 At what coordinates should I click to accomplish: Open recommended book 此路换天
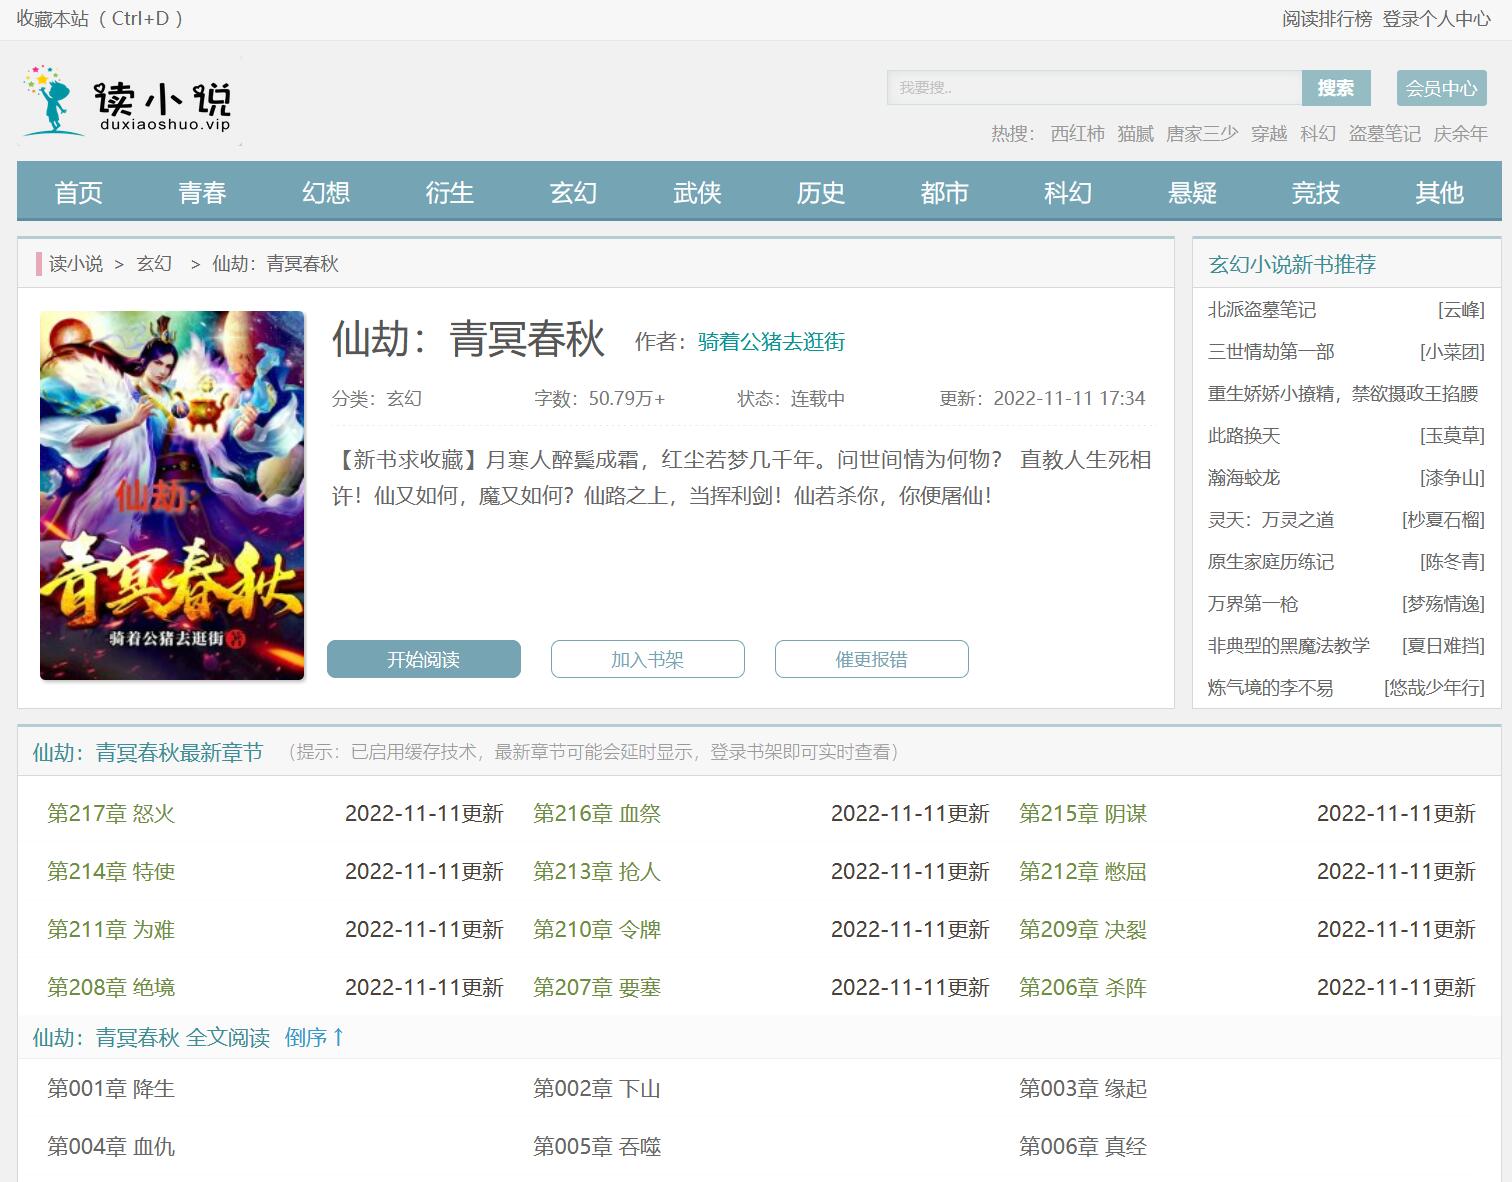coord(1244,436)
